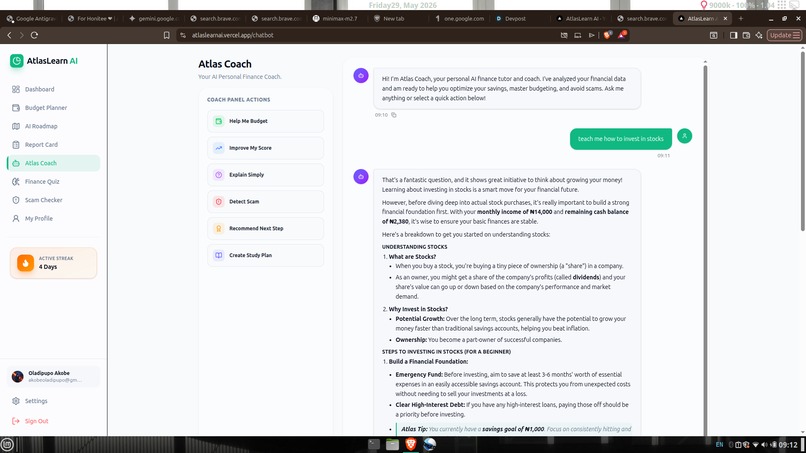Open the system menu button in taskbar

pyautogui.click(x=7, y=444)
